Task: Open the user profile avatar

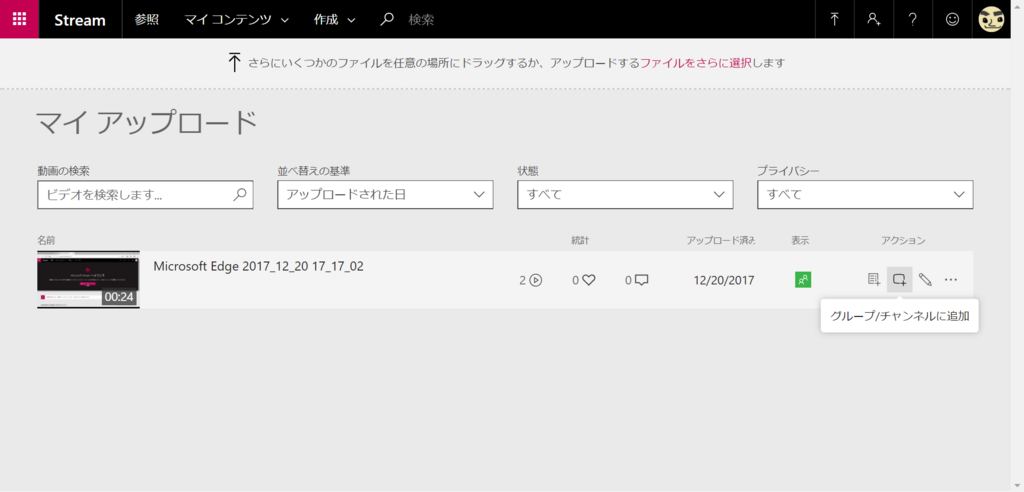Action: click(x=991, y=20)
